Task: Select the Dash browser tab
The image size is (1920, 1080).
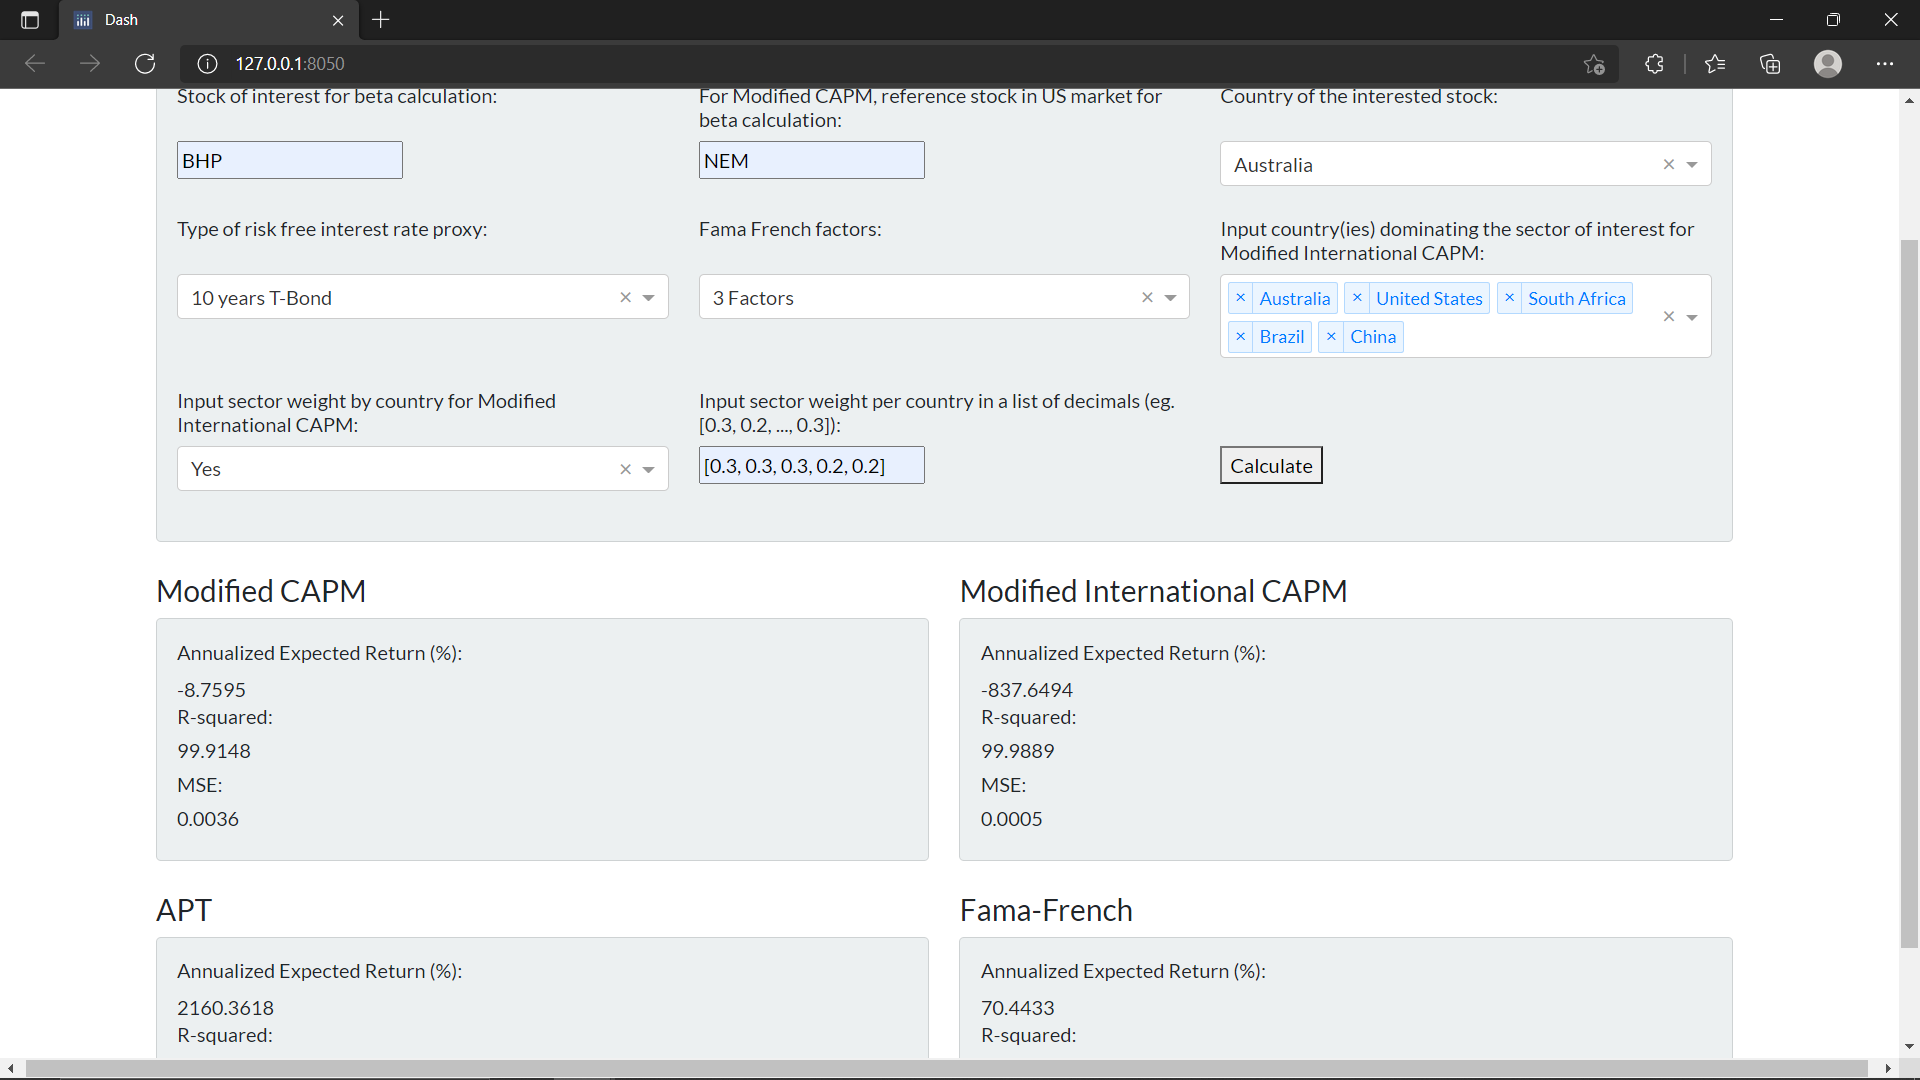Action: tap(210, 20)
